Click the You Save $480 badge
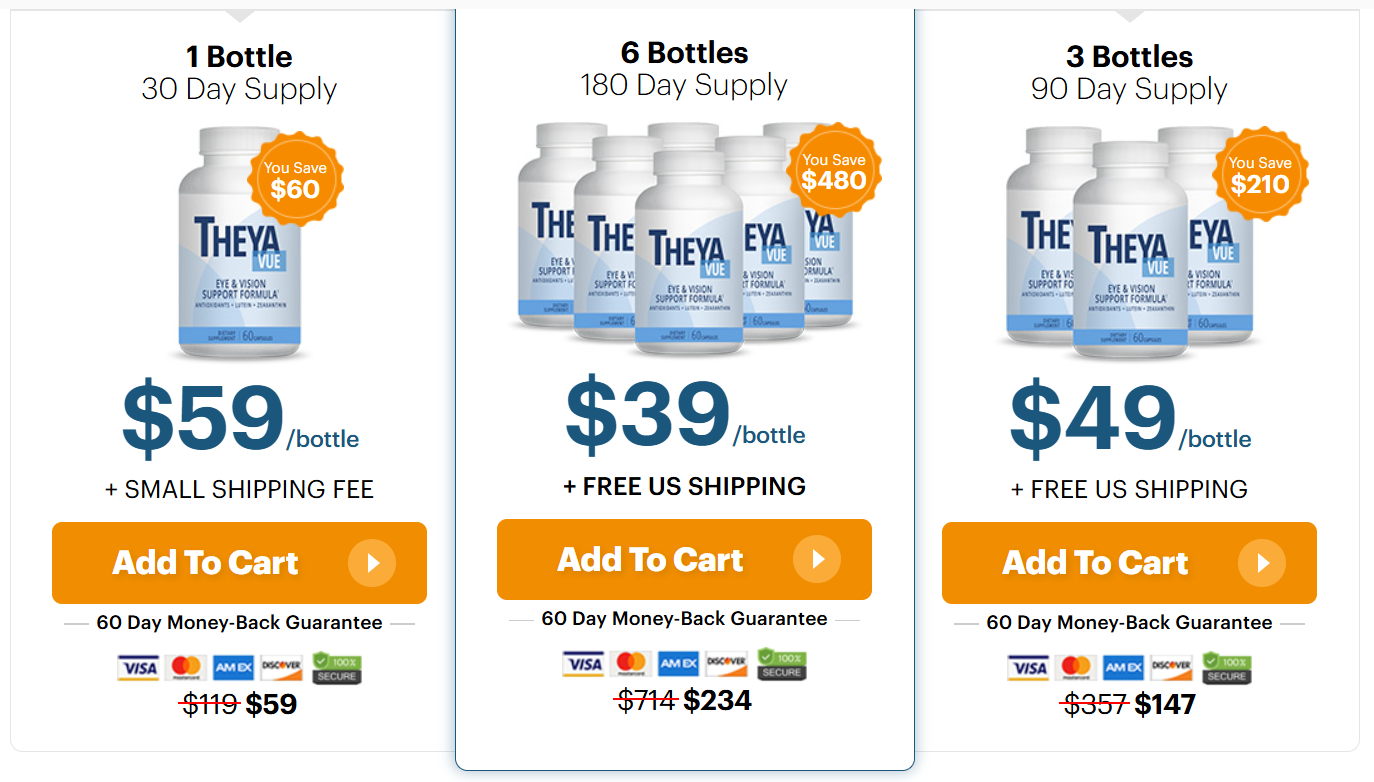The height and width of the screenshot is (782, 1374). coord(833,172)
